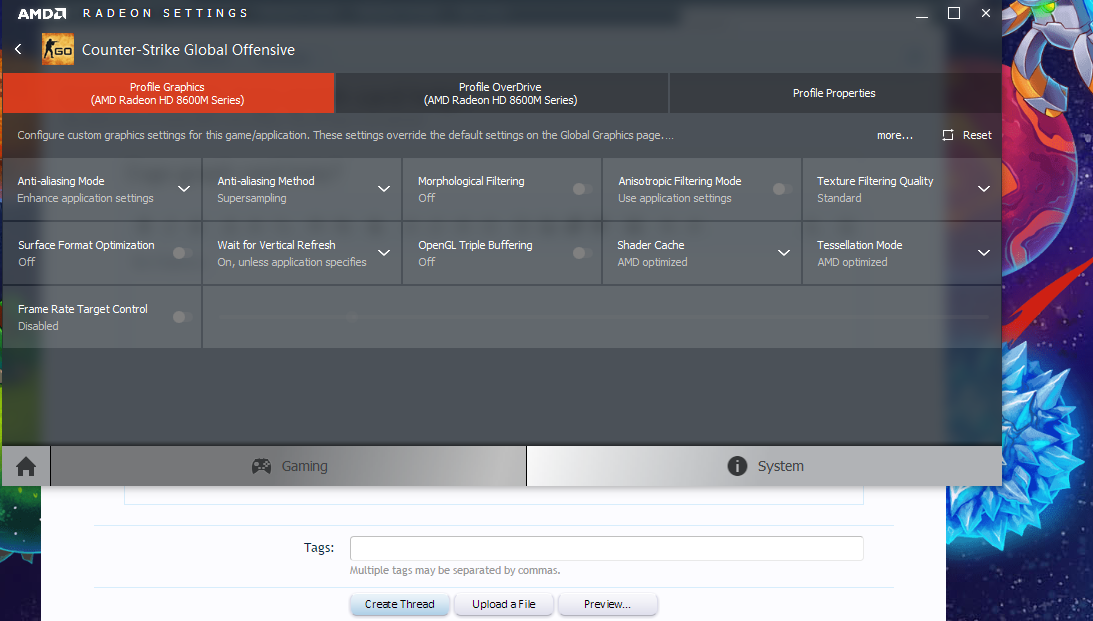Expand Anti-aliasing Method dropdown
The width and height of the screenshot is (1093, 621).
tap(384, 189)
